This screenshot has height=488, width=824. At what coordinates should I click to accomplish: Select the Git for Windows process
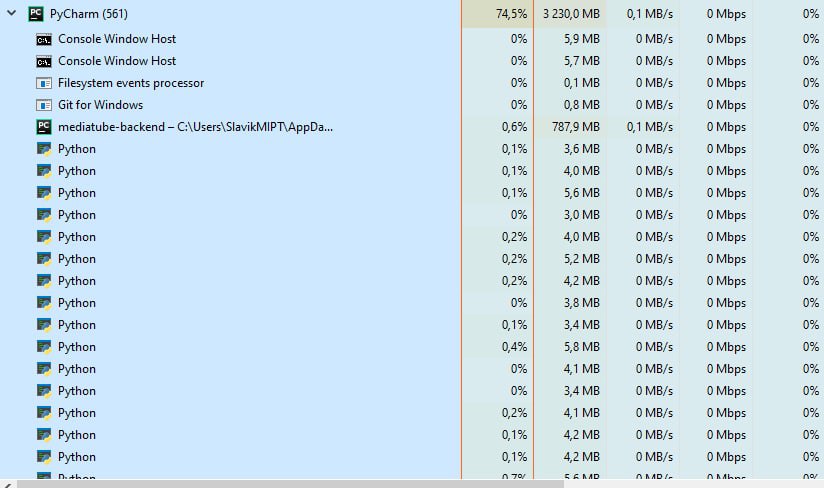click(x=100, y=105)
